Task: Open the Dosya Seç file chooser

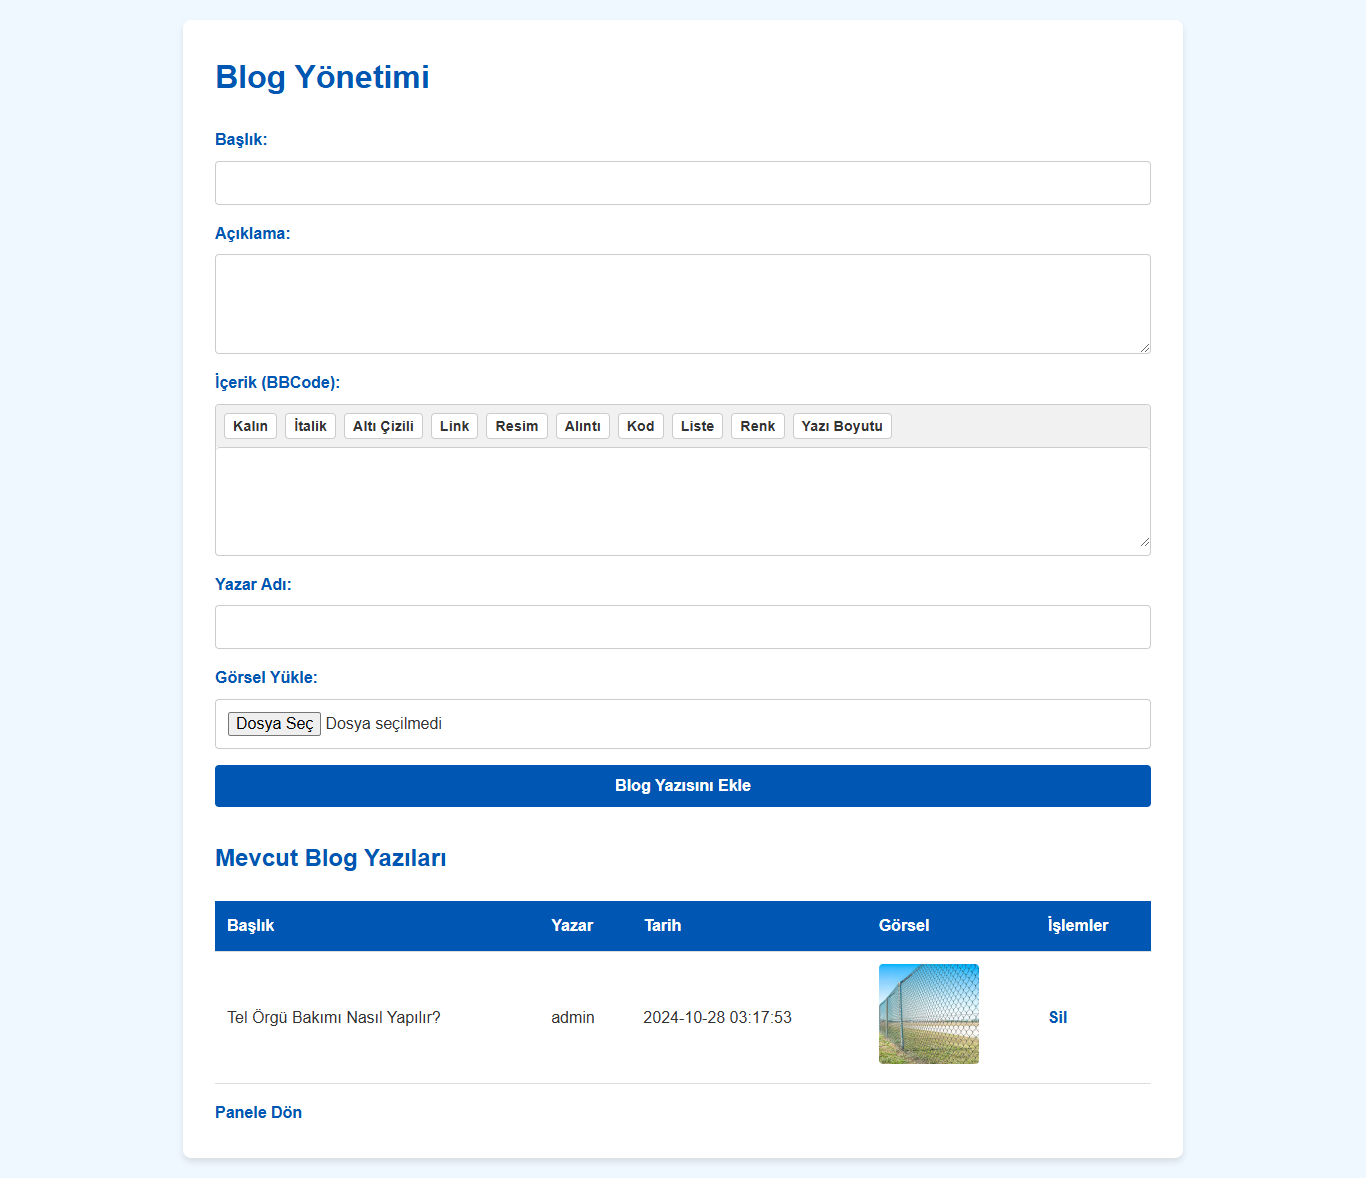Action: coord(274,724)
